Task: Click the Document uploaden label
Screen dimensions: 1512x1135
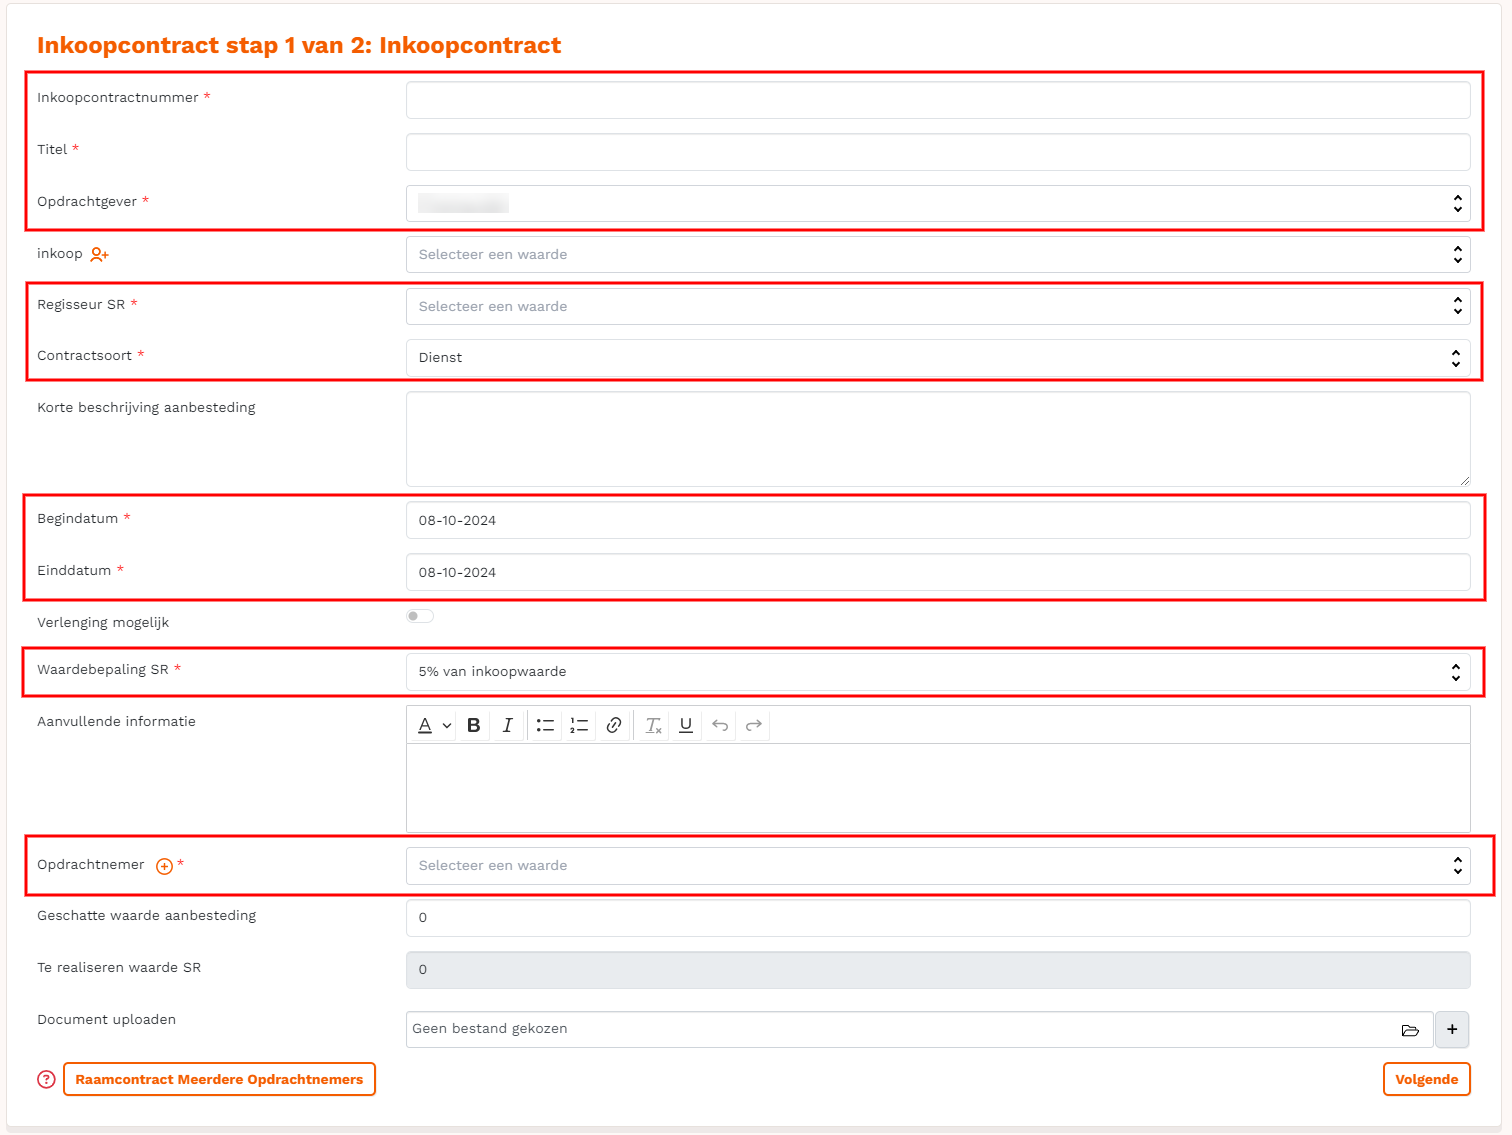Action: [x=106, y=1019]
